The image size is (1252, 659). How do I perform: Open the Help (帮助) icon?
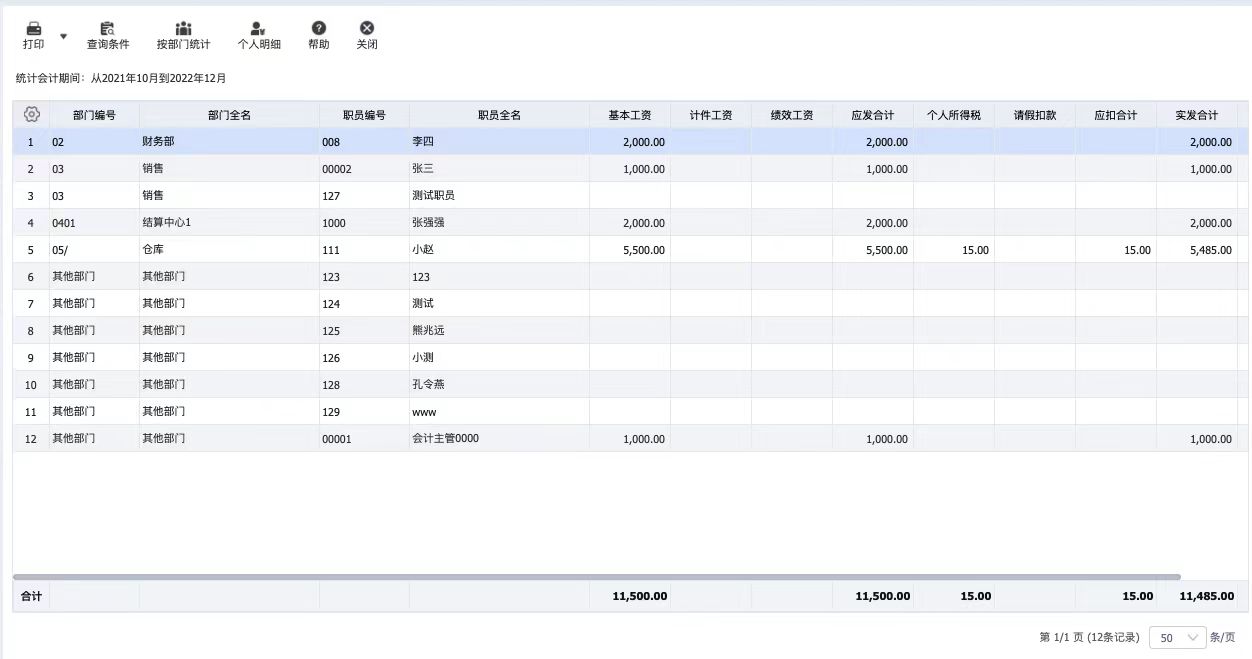(x=318, y=29)
